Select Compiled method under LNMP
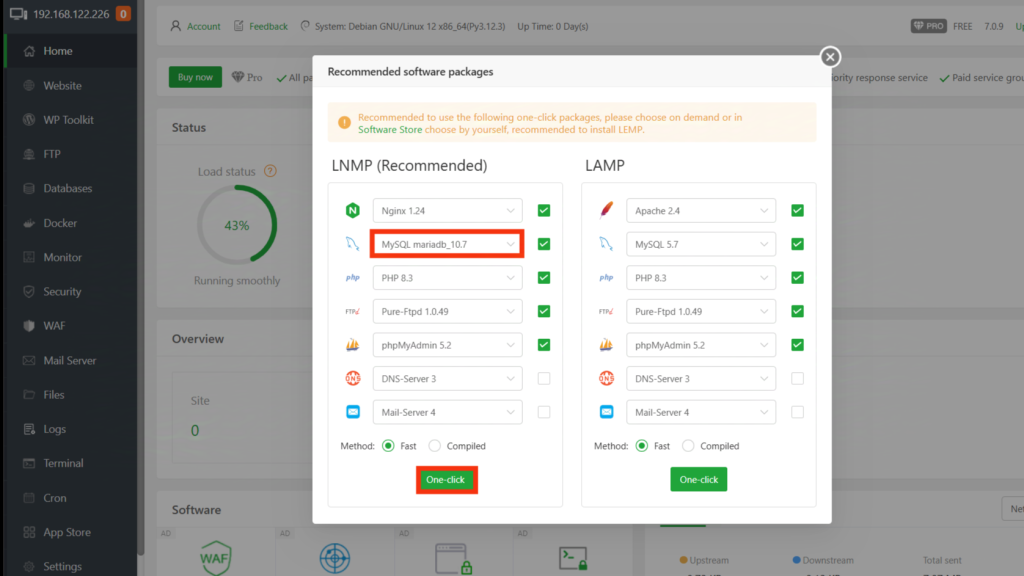This screenshot has width=1024, height=576. coord(435,446)
